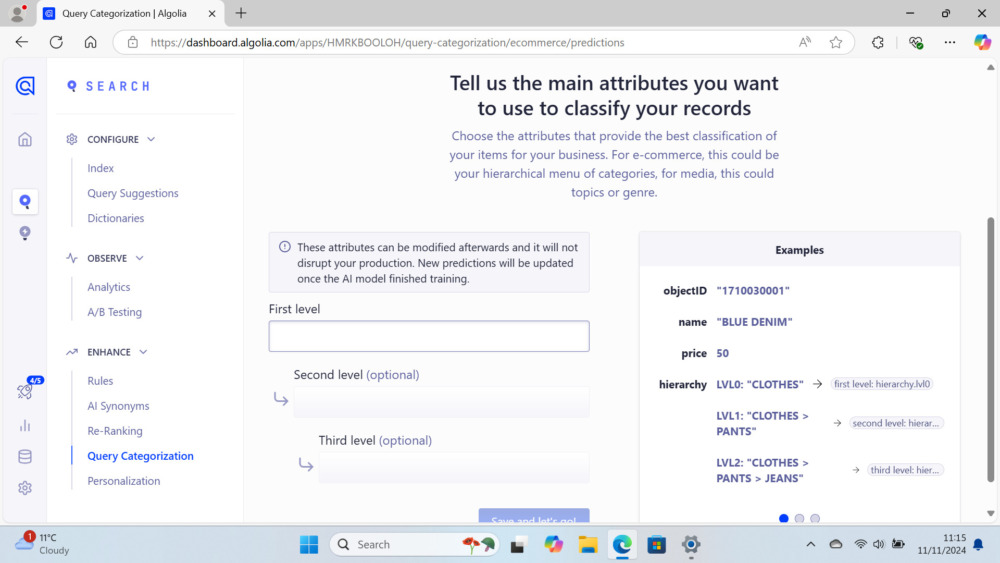Open Dictionaries in the sidebar
Screen dimensions: 1000x563
tap(115, 218)
